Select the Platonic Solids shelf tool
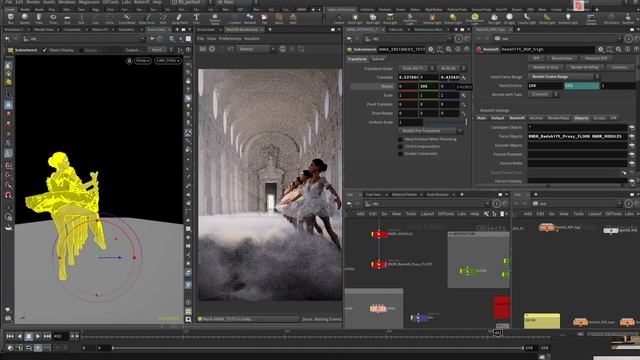Screen dimensions: 640x360 click(215, 18)
